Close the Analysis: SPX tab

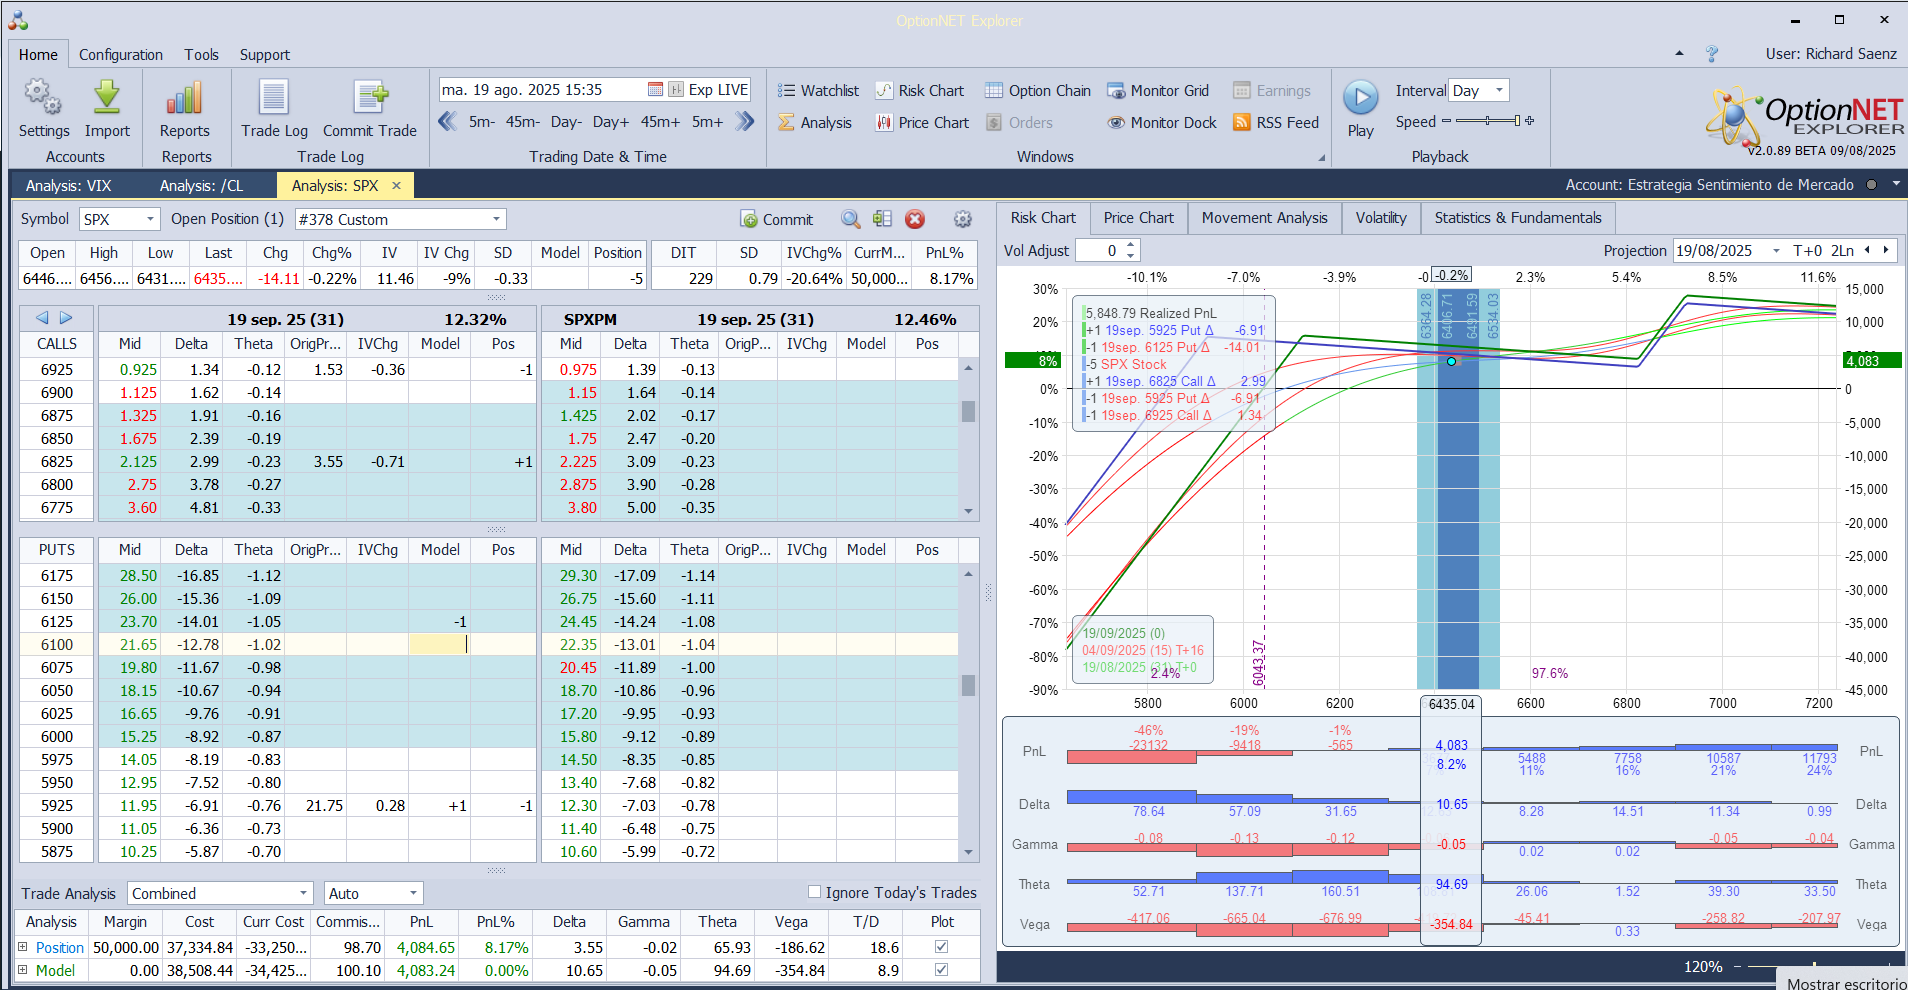(x=396, y=185)
